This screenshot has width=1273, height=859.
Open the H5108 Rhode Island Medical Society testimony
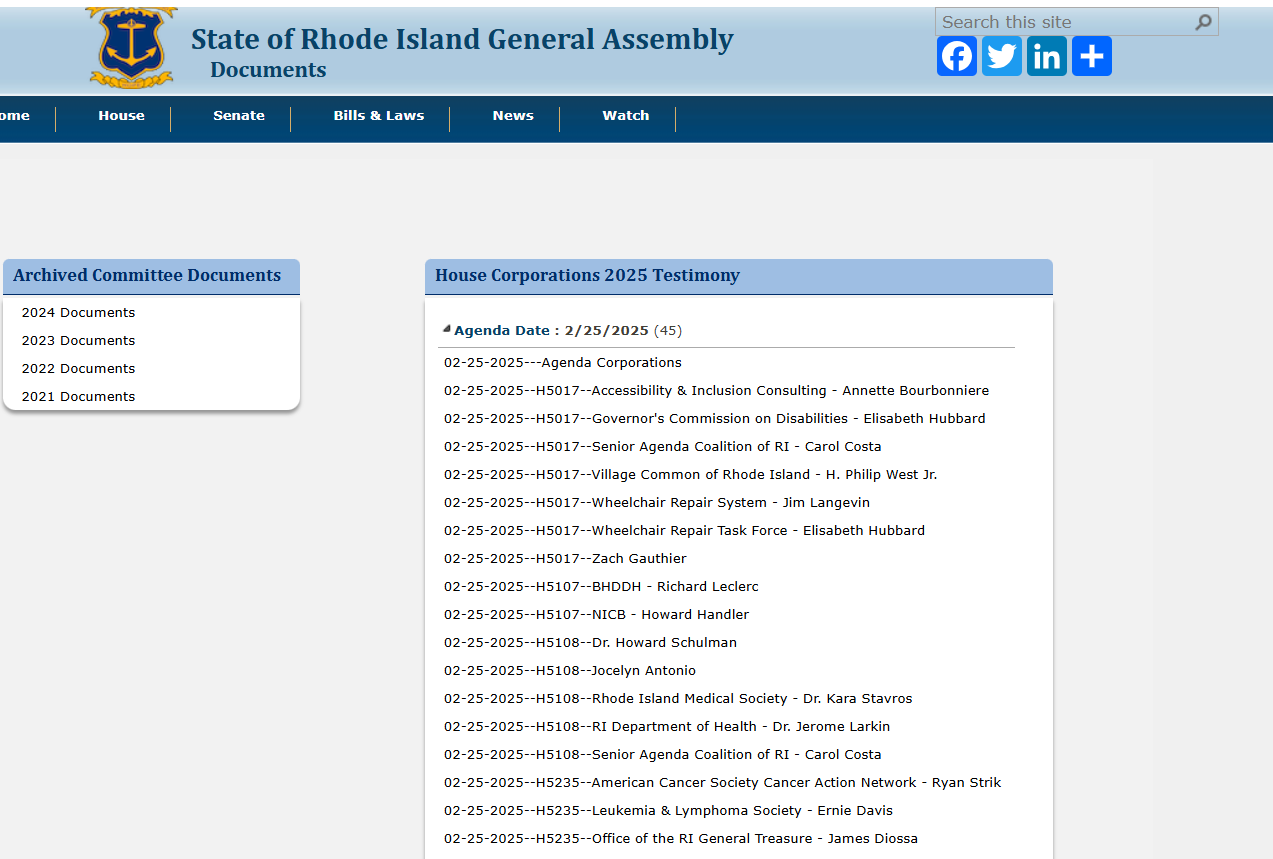(x=678, y=698)
